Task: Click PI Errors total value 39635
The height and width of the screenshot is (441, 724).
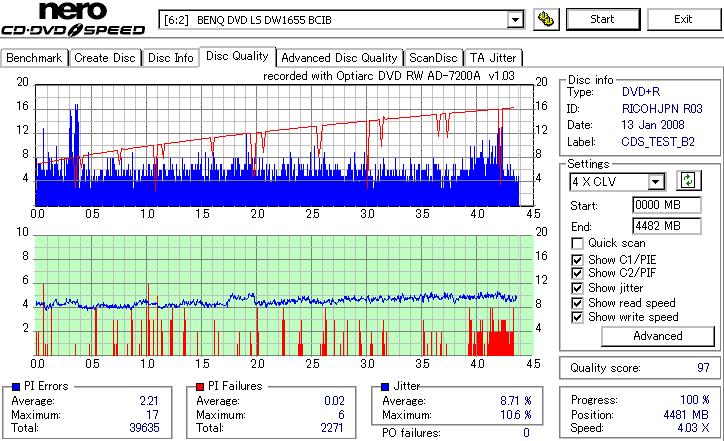Action: click(145, 428)
